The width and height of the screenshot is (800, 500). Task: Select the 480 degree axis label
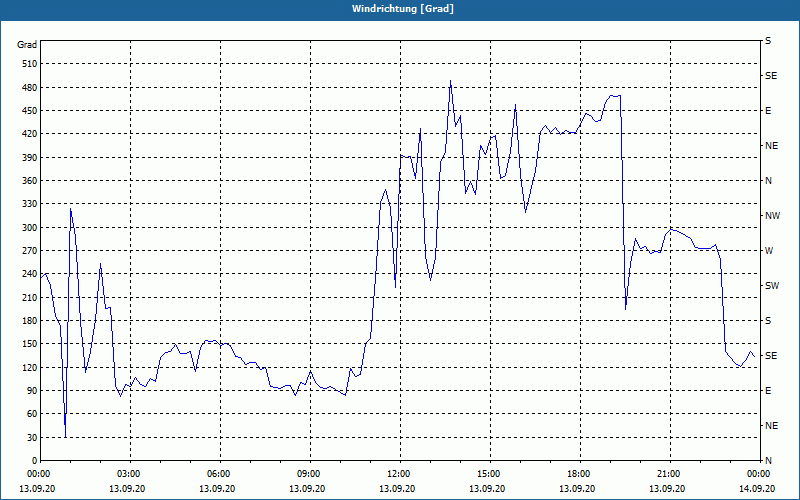coord(31,88)
